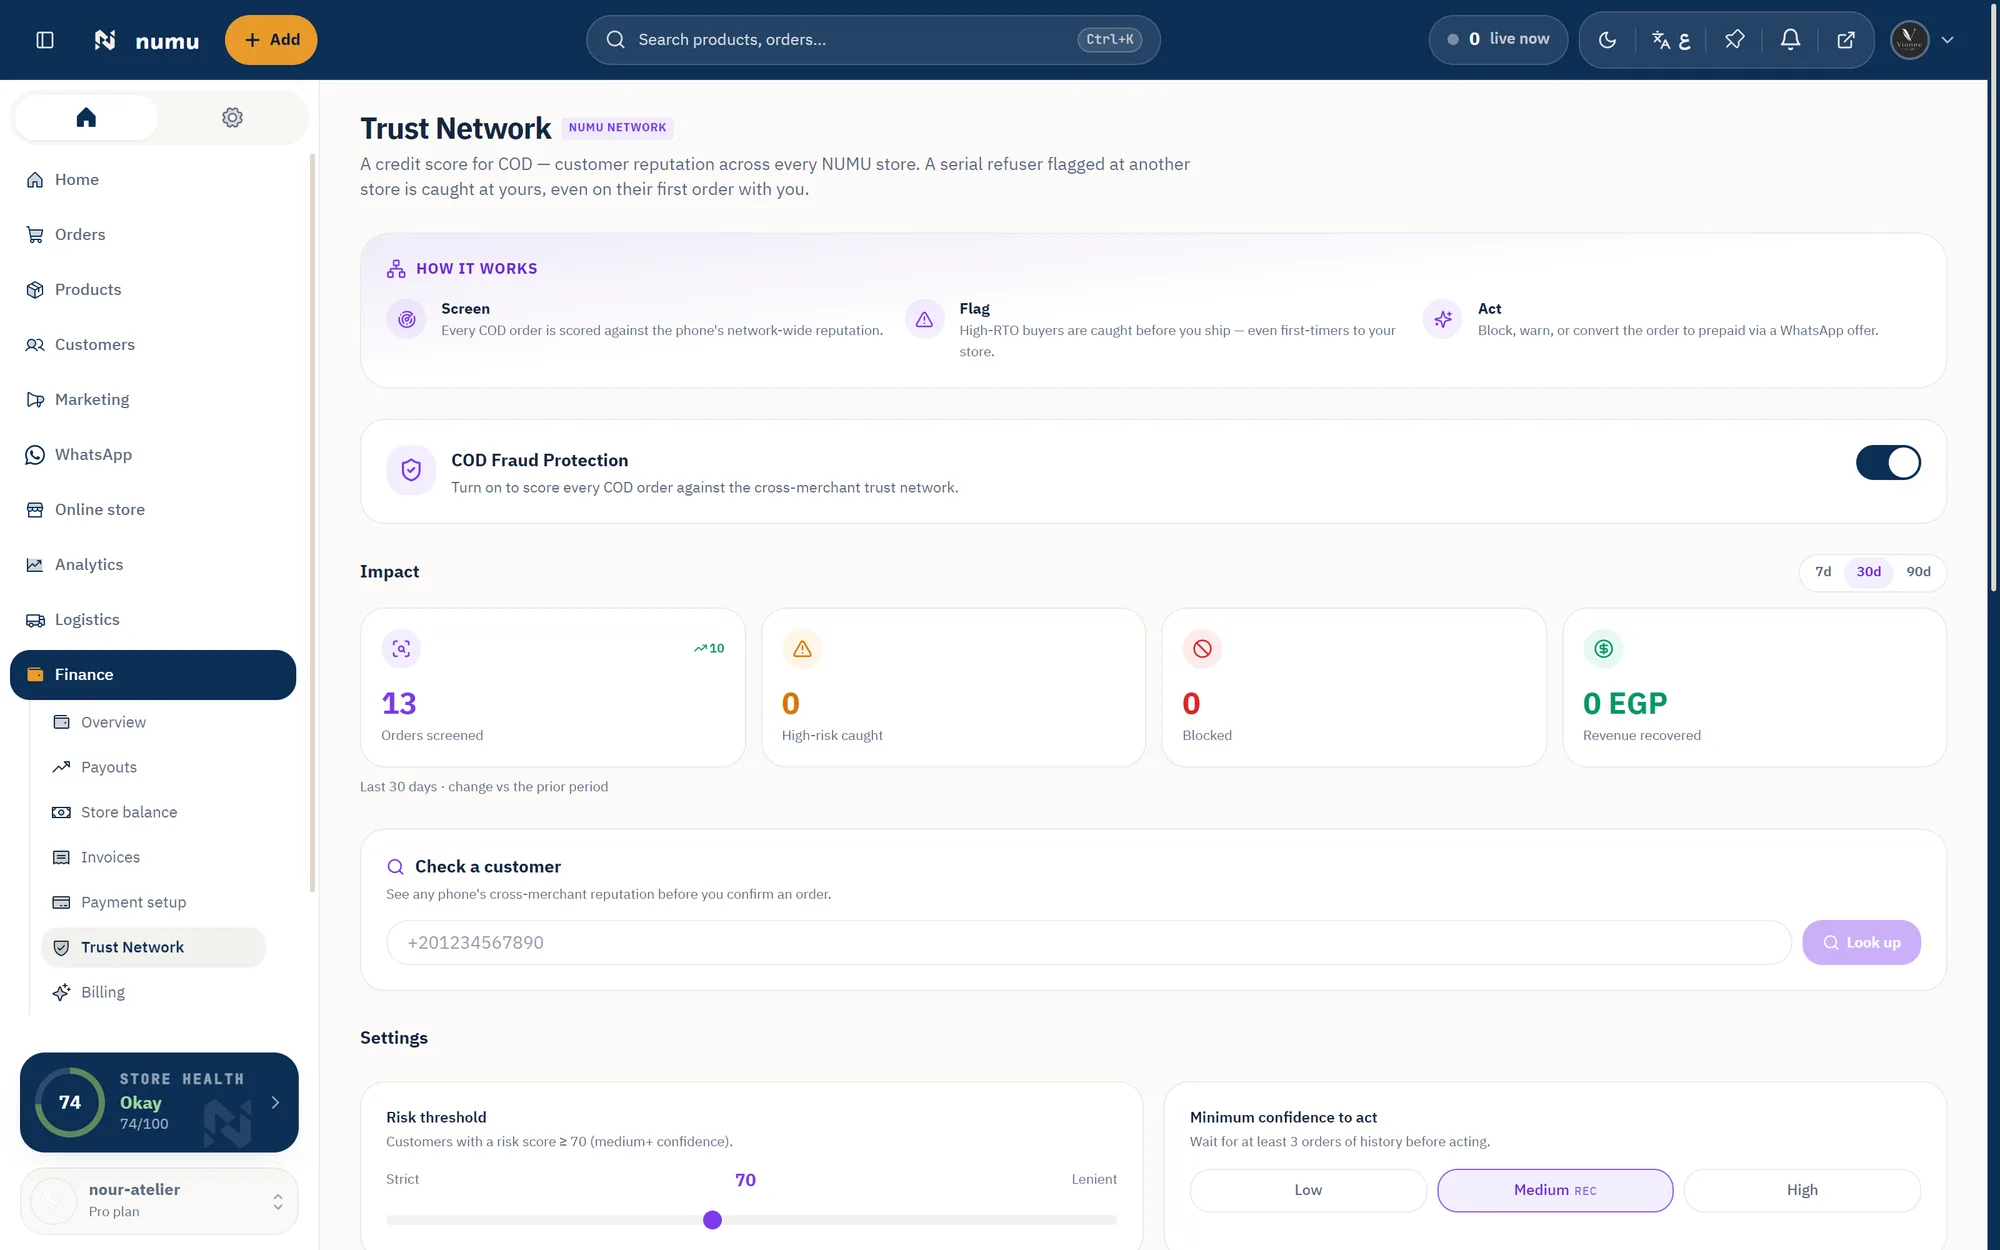The width and height of the screenshot is (2000, 1250).
Task: Open Finance Overview
Action: coord(154,722)
